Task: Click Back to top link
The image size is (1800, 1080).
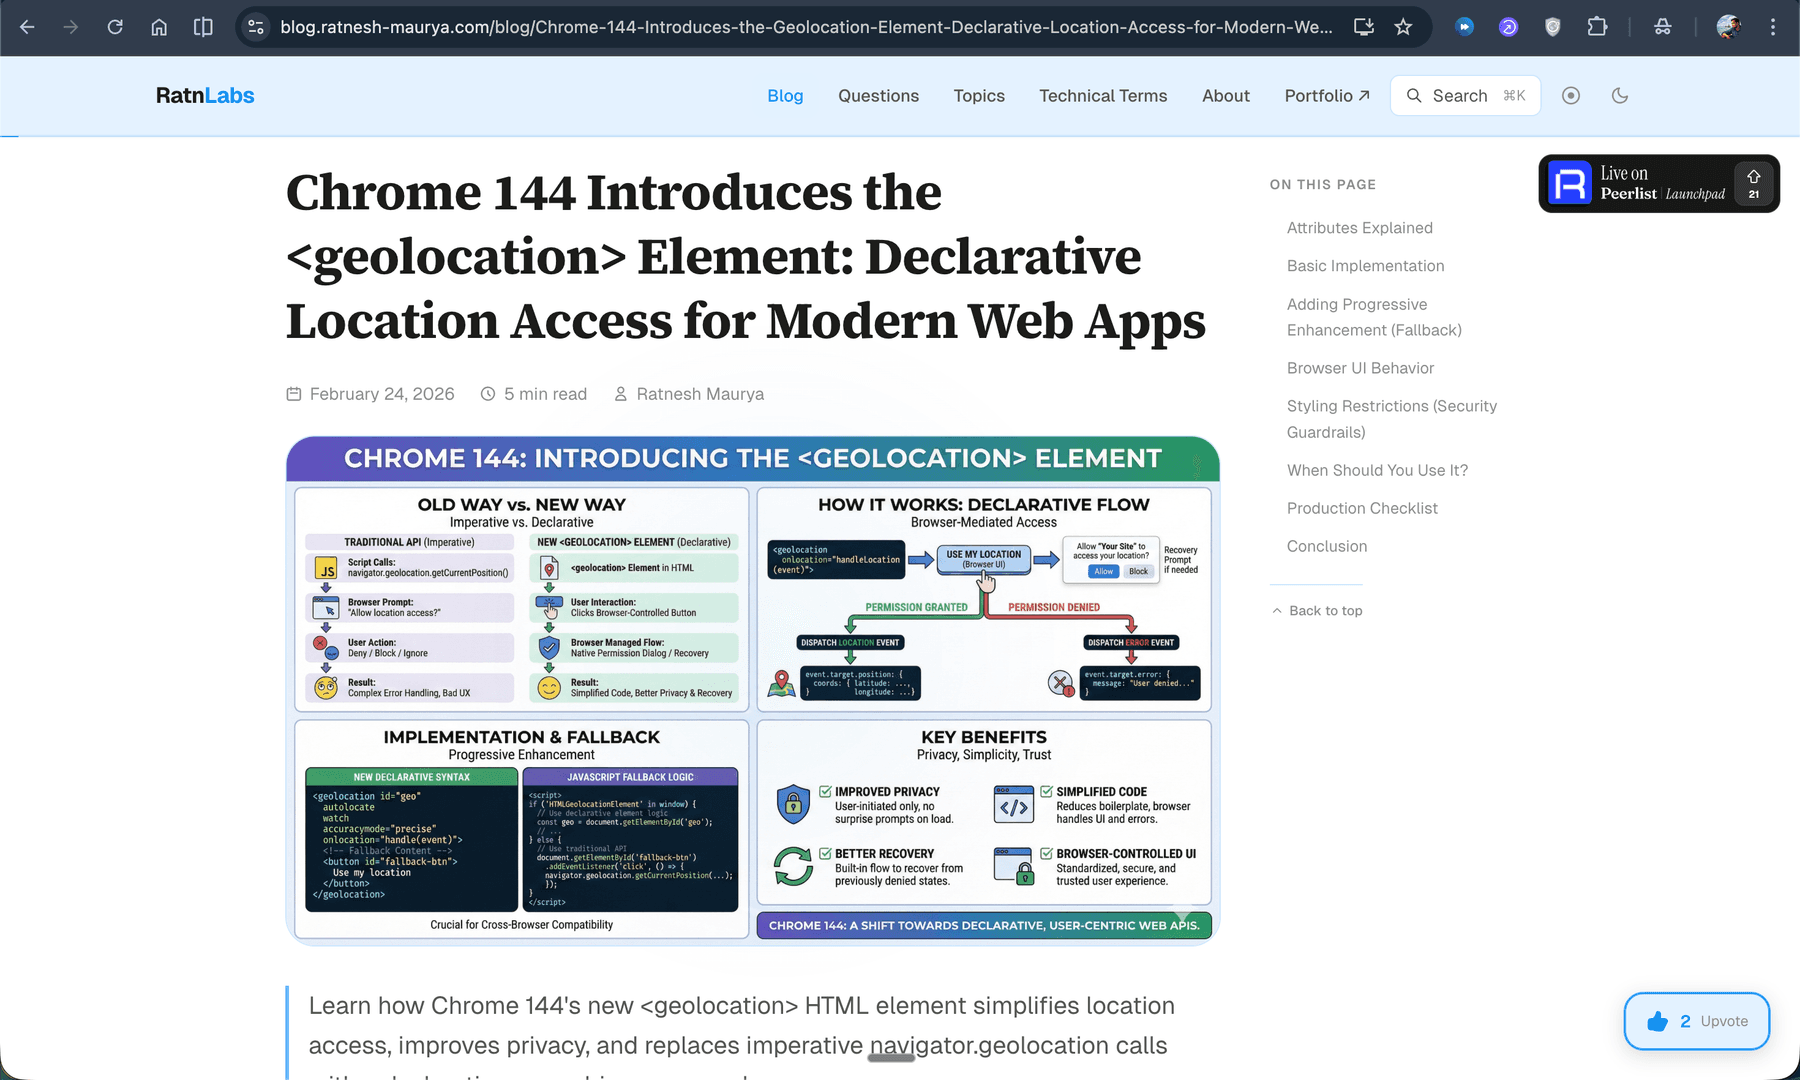Action: (x=1317, y=611)
